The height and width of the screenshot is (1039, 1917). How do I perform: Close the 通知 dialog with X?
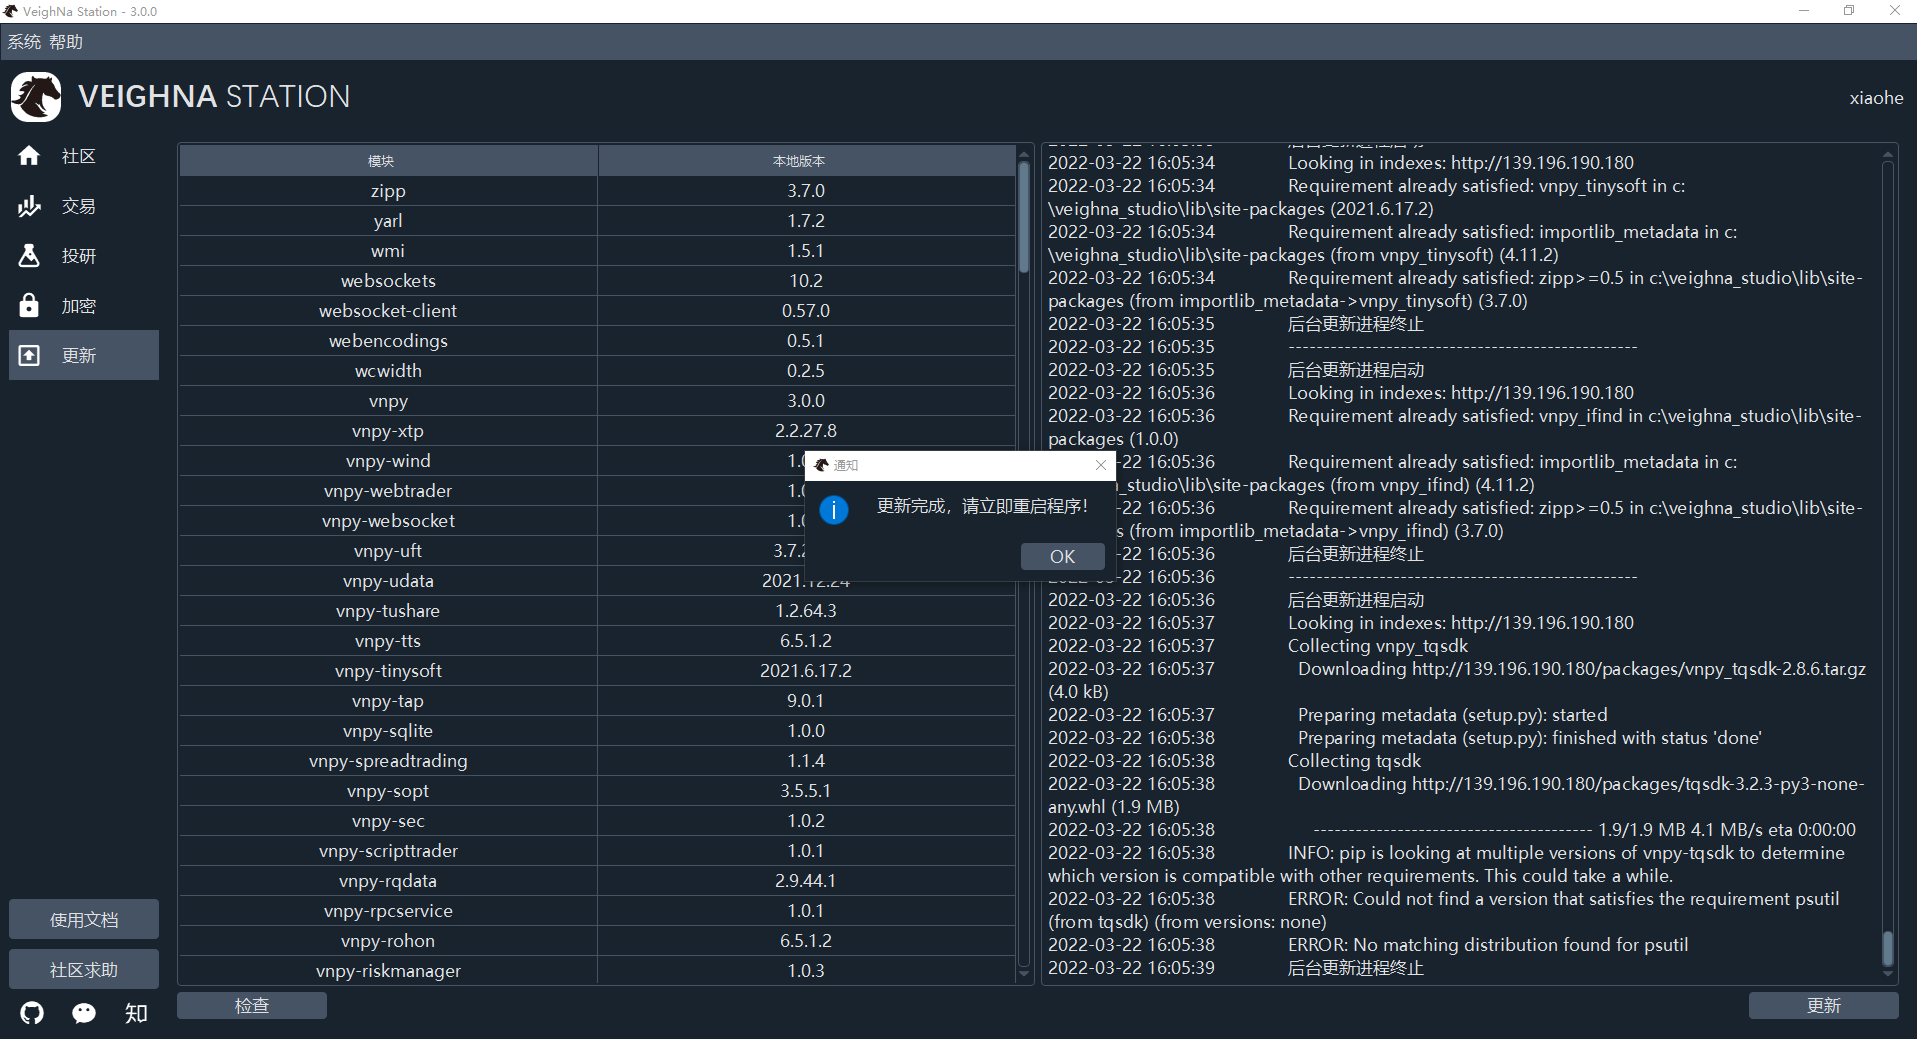point(1101,465)
